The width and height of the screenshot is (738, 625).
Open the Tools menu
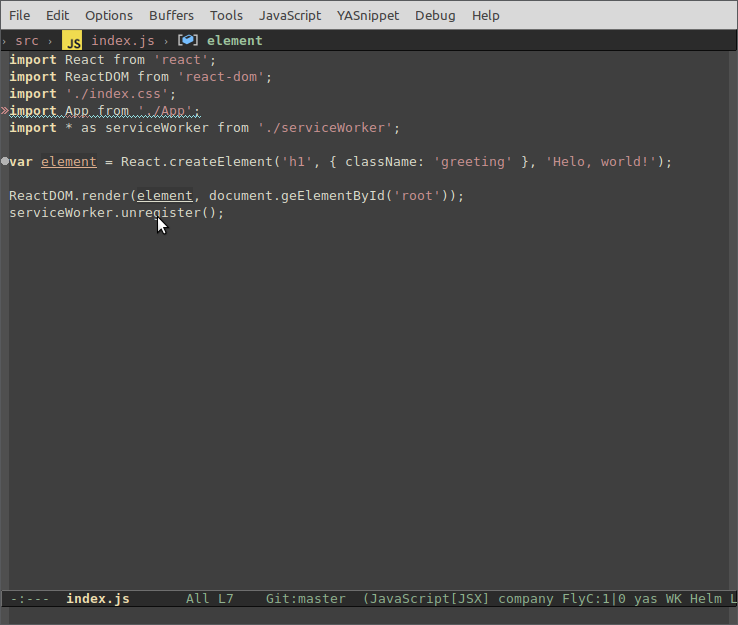(226, 15)
